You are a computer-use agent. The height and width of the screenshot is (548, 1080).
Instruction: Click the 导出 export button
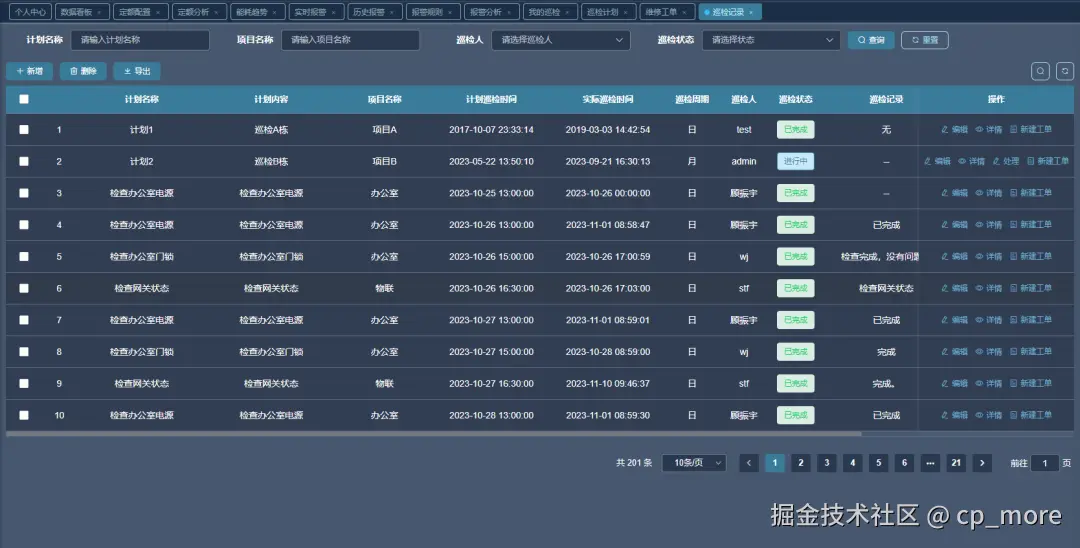point(137,71)
